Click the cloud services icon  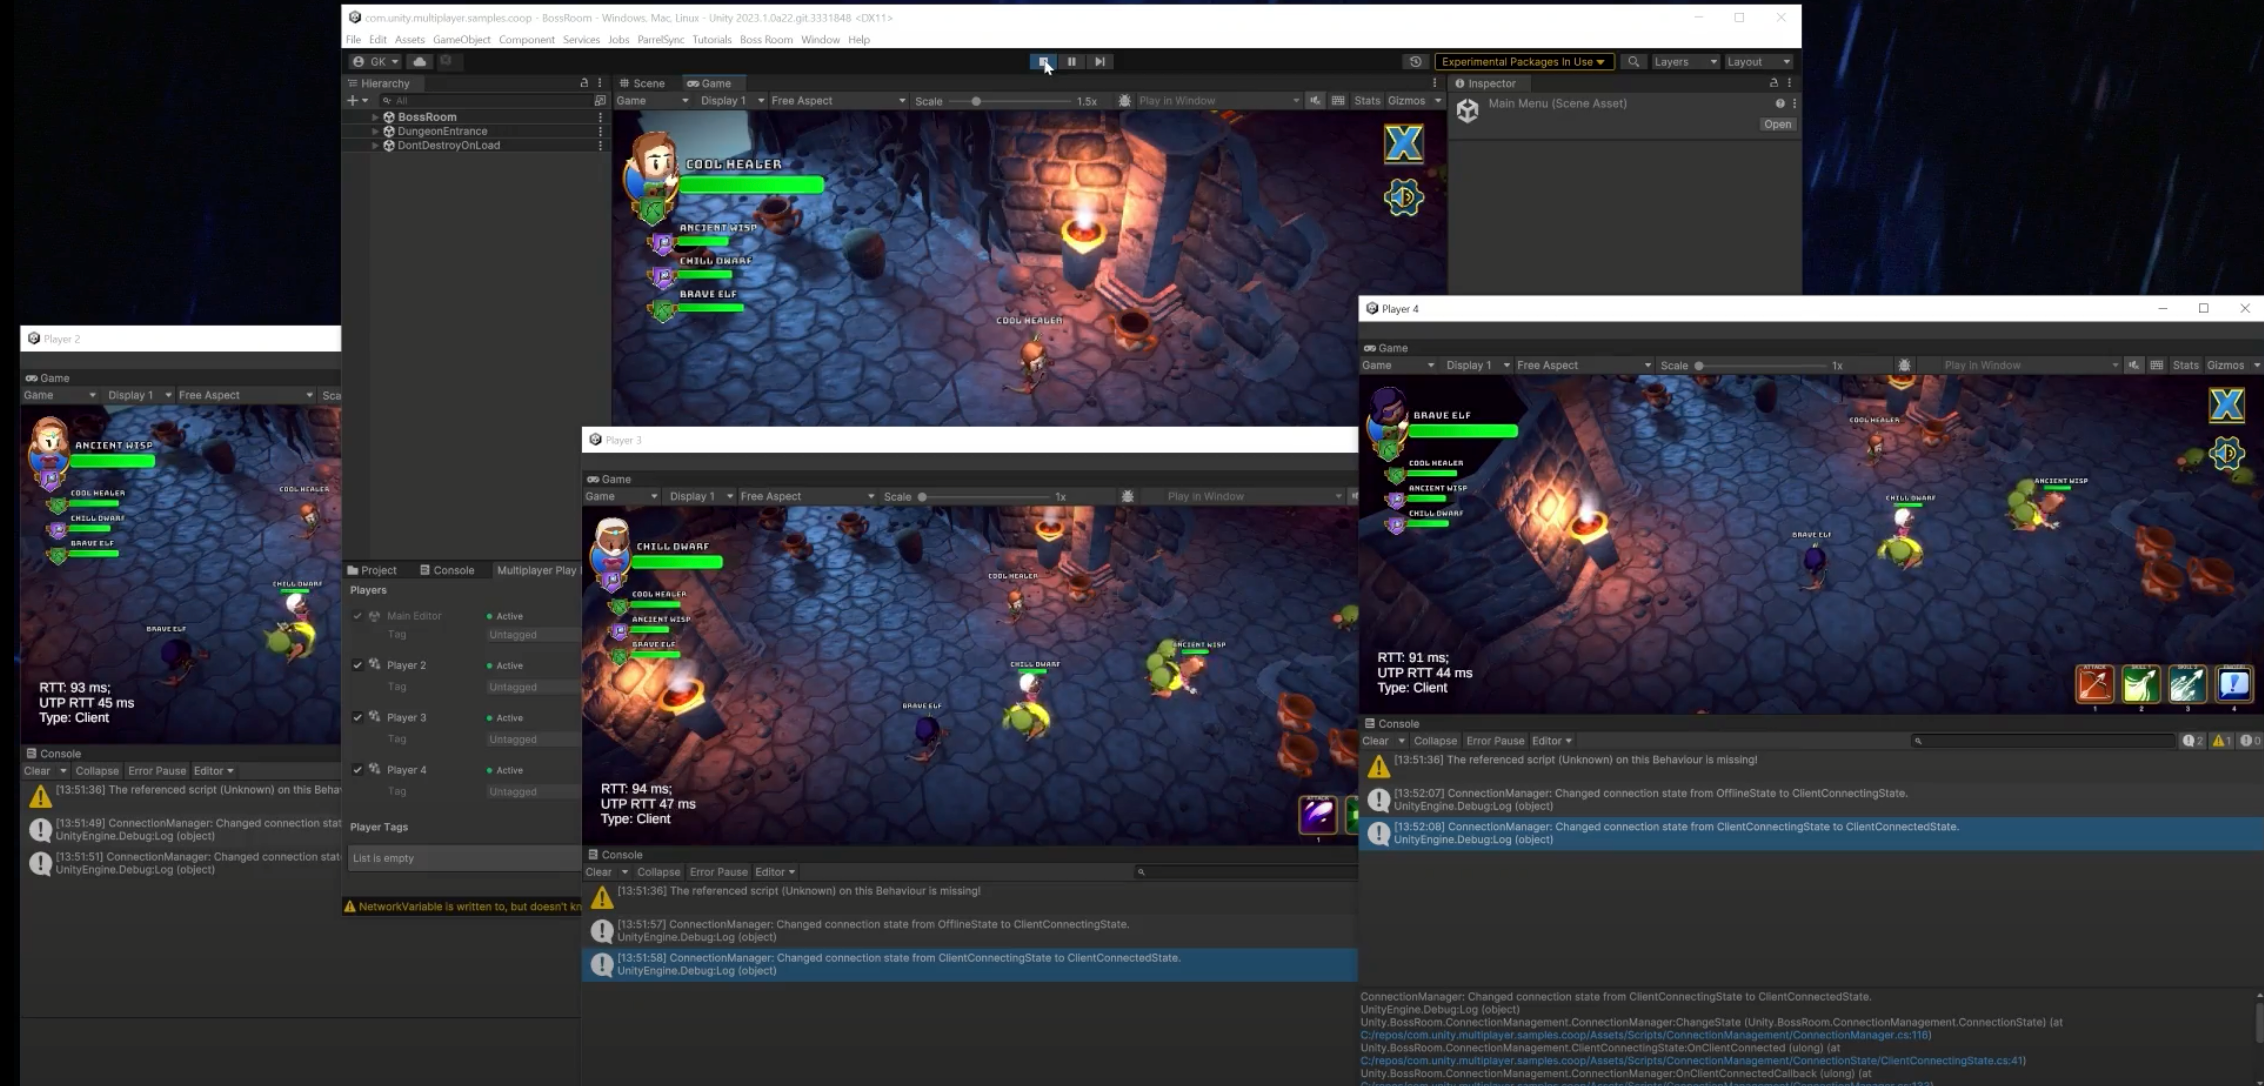(420, 62)
